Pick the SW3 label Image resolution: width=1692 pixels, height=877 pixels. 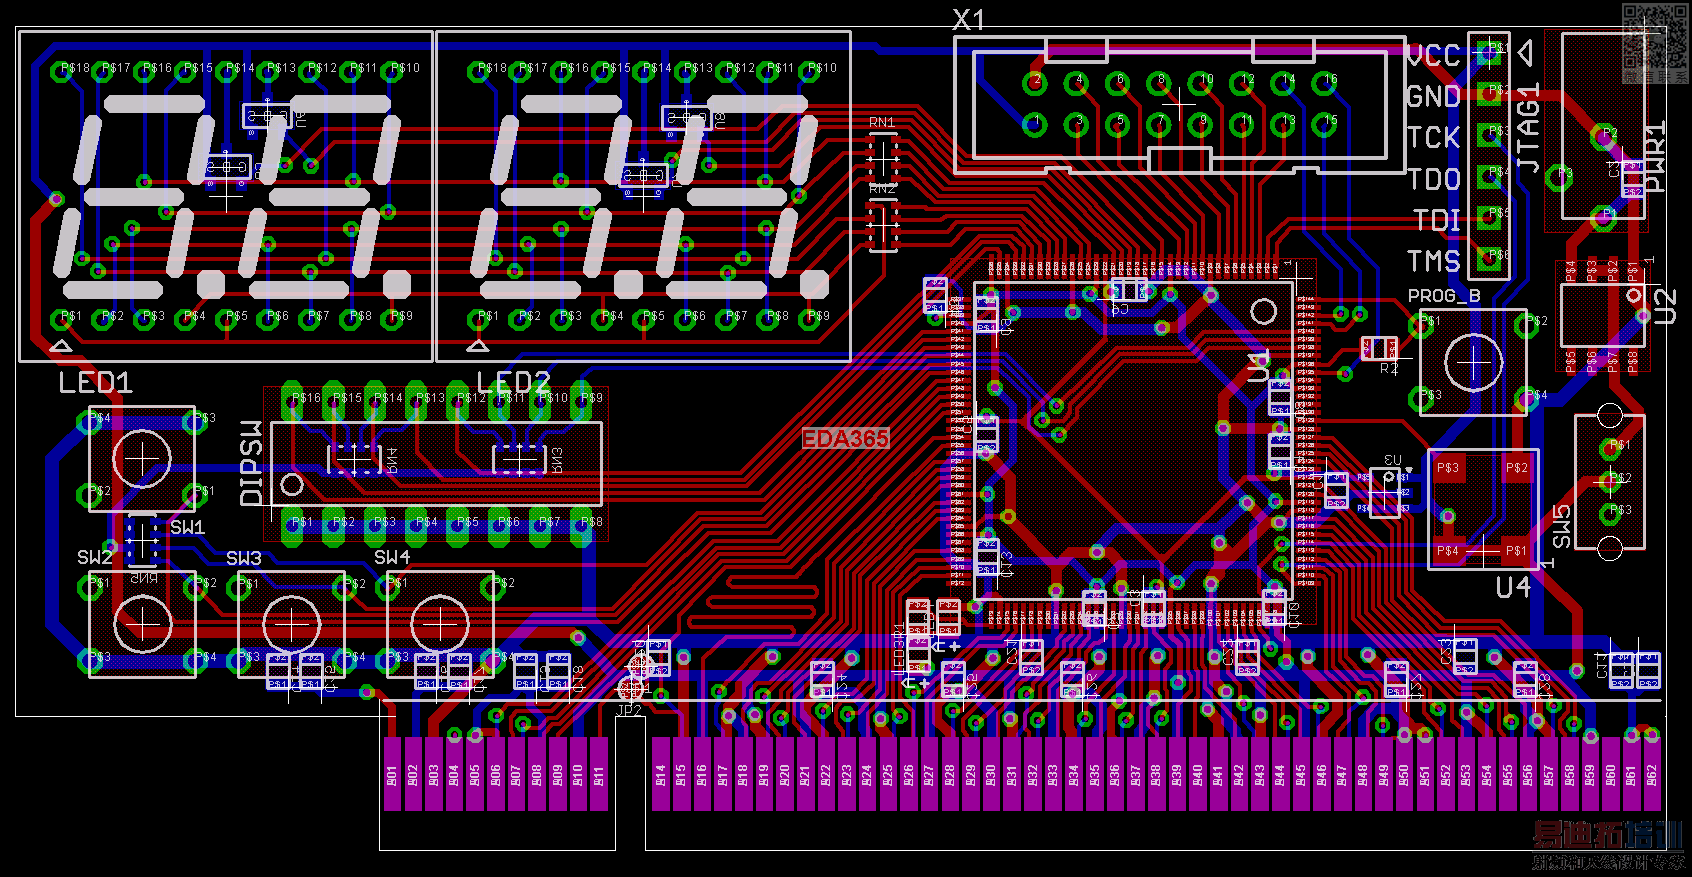244,558
